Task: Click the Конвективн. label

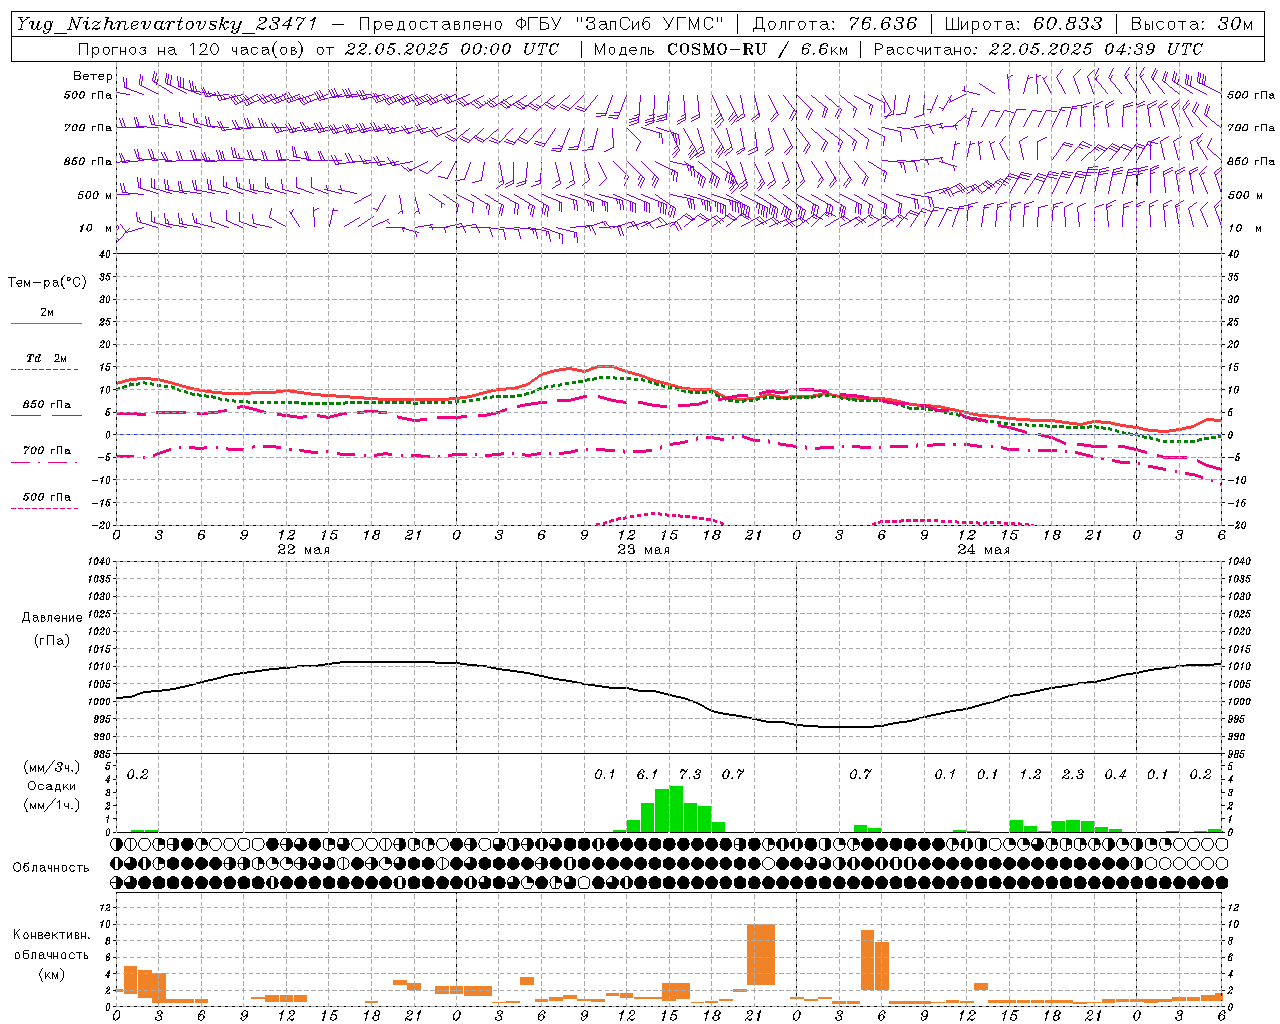Action: [x=52, y=935]
